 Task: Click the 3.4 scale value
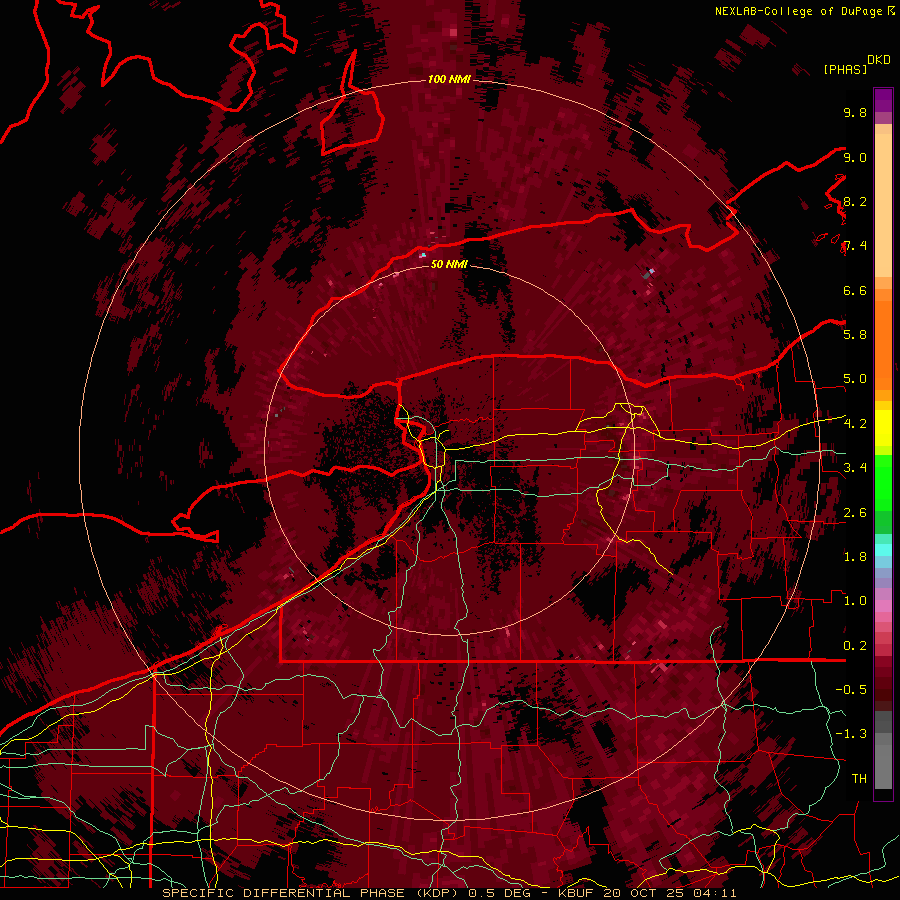pos(855,467)
